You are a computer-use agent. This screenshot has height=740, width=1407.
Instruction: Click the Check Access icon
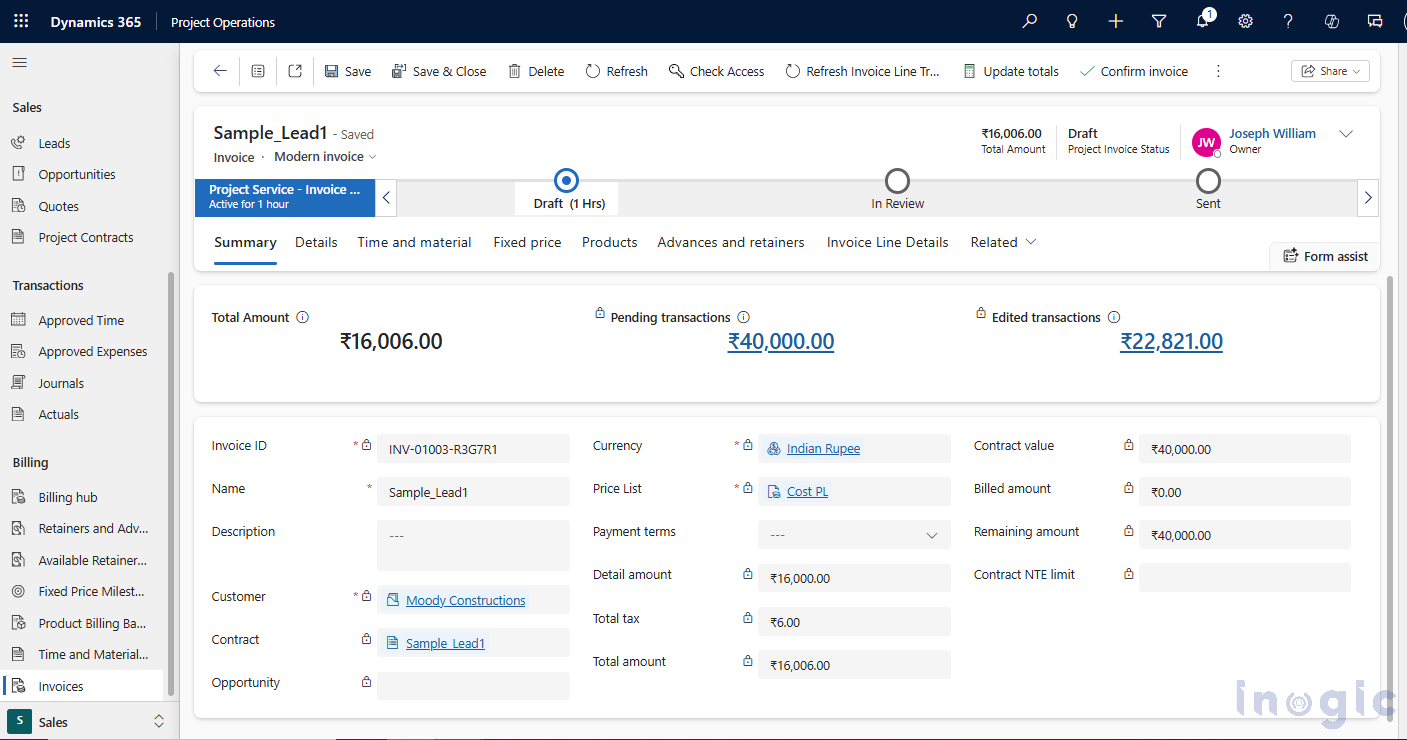(677, 71)
